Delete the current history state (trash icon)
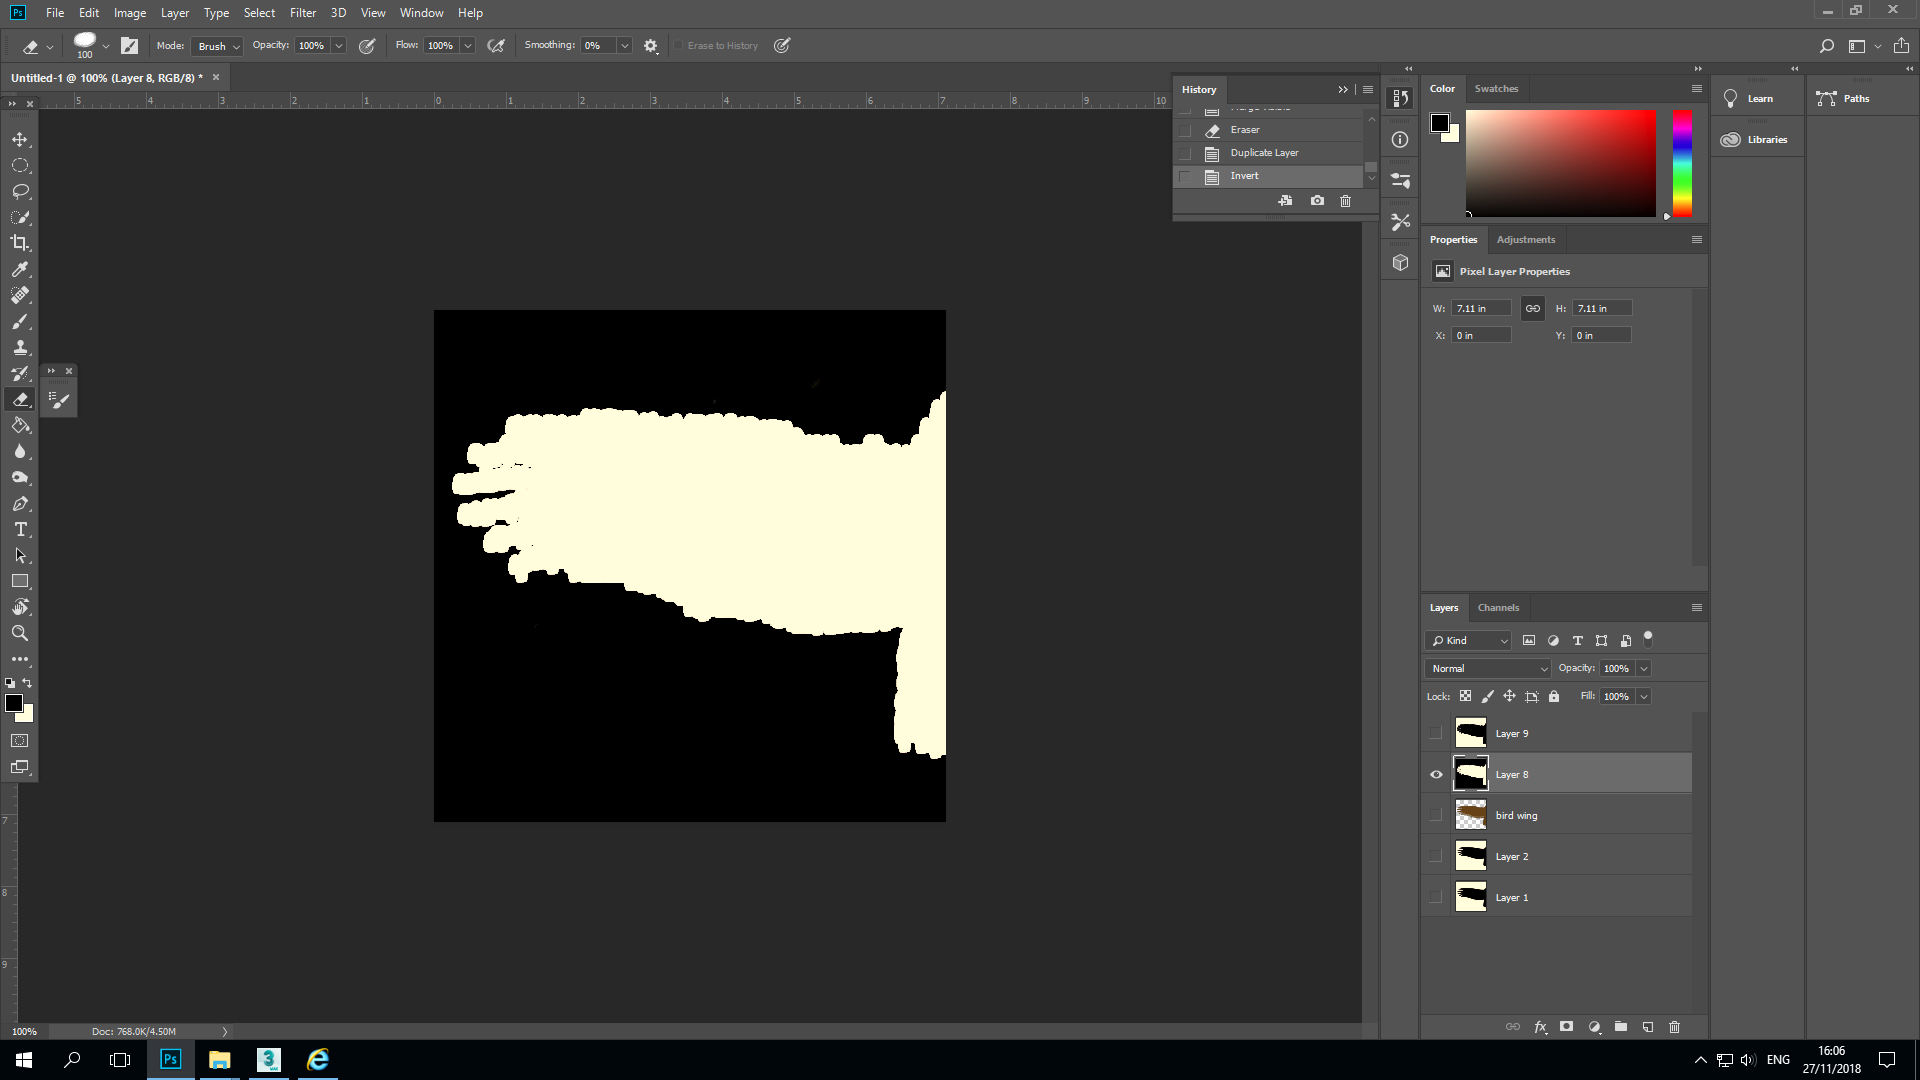1920x1080 pixels. (x=1345, y=201)
